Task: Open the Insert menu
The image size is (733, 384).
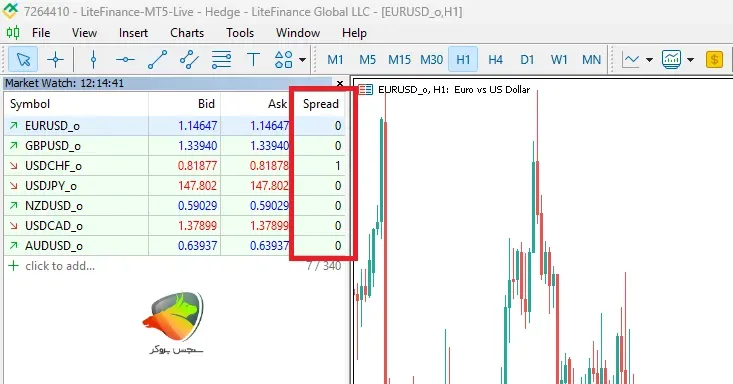Action: [133, 33]
